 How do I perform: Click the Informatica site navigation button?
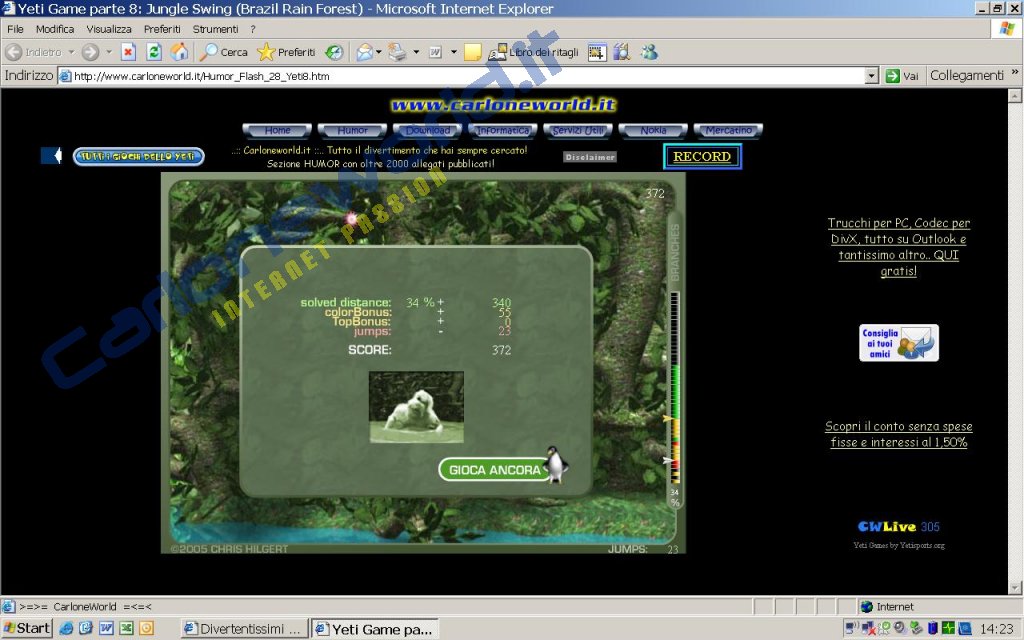pos(503,131)
